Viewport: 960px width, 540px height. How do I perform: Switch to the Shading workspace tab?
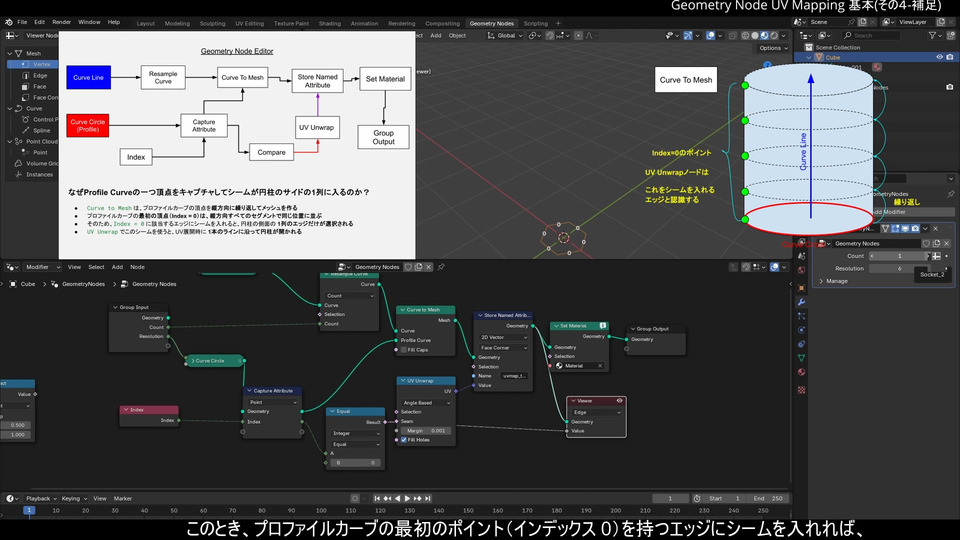pyautogui.click(x=329, y=22)
